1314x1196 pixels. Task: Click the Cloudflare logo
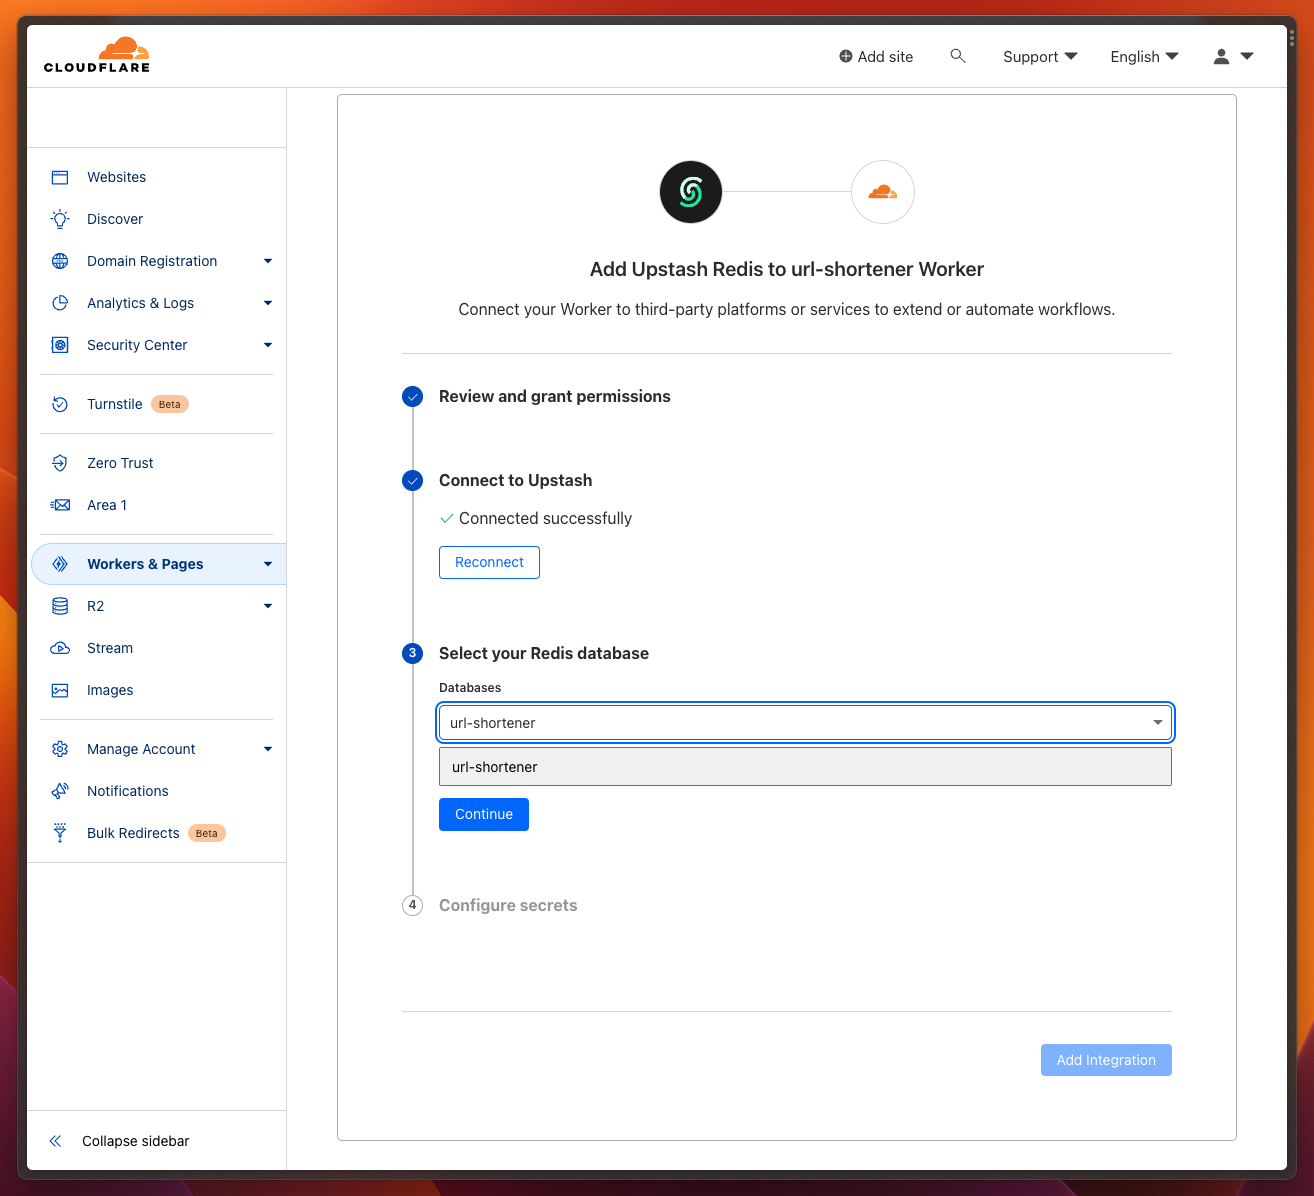96,54
